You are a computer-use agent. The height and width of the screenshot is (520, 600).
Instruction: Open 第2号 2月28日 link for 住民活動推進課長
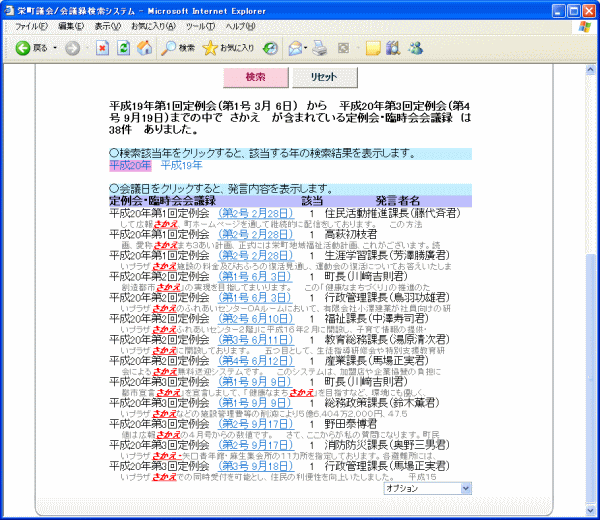(256, 214)
